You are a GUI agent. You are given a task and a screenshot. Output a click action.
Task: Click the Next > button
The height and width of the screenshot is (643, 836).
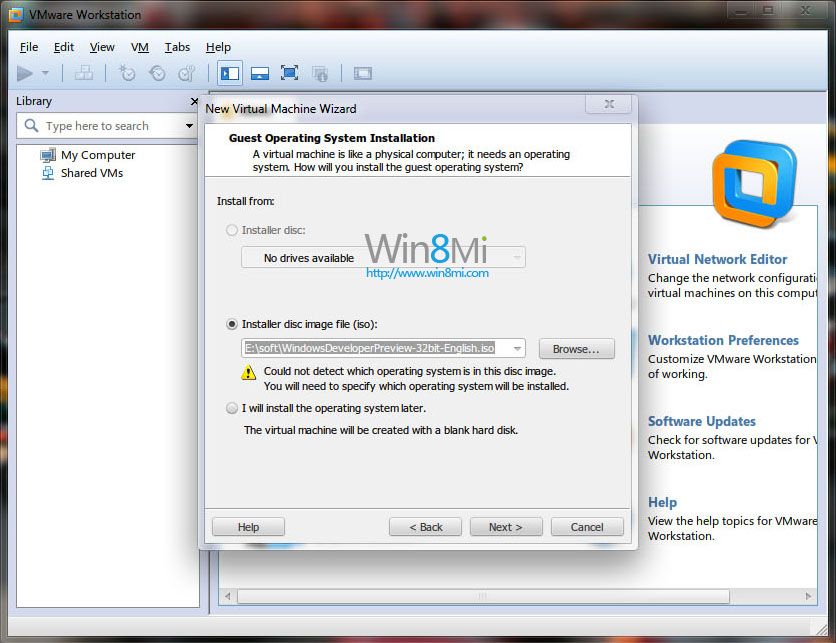pos(505,527)
